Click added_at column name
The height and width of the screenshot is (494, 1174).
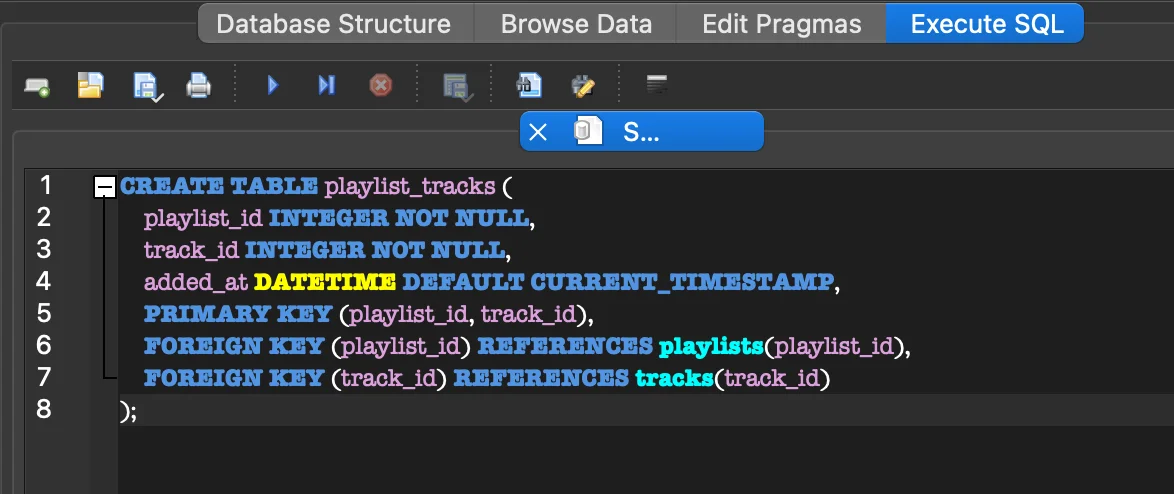[195, 283]
